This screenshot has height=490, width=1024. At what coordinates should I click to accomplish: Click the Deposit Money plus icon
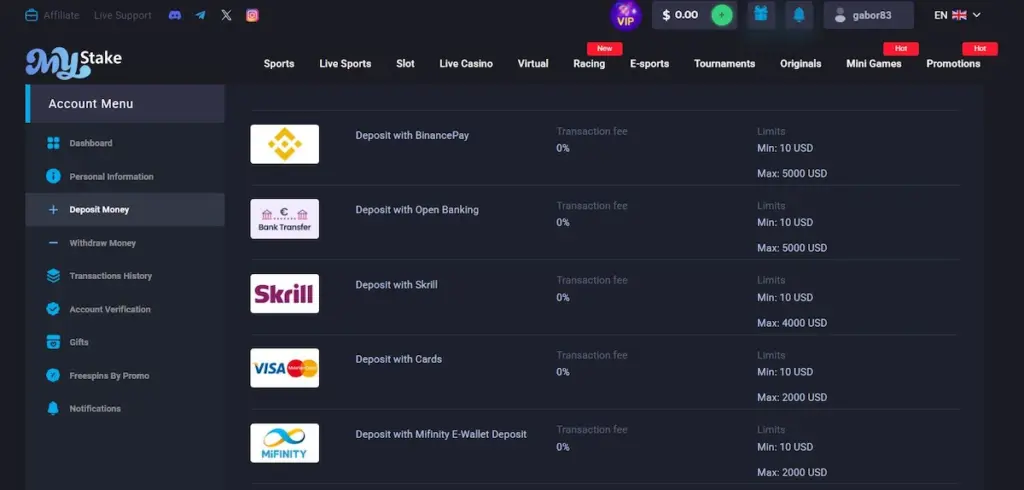point(54,210)
